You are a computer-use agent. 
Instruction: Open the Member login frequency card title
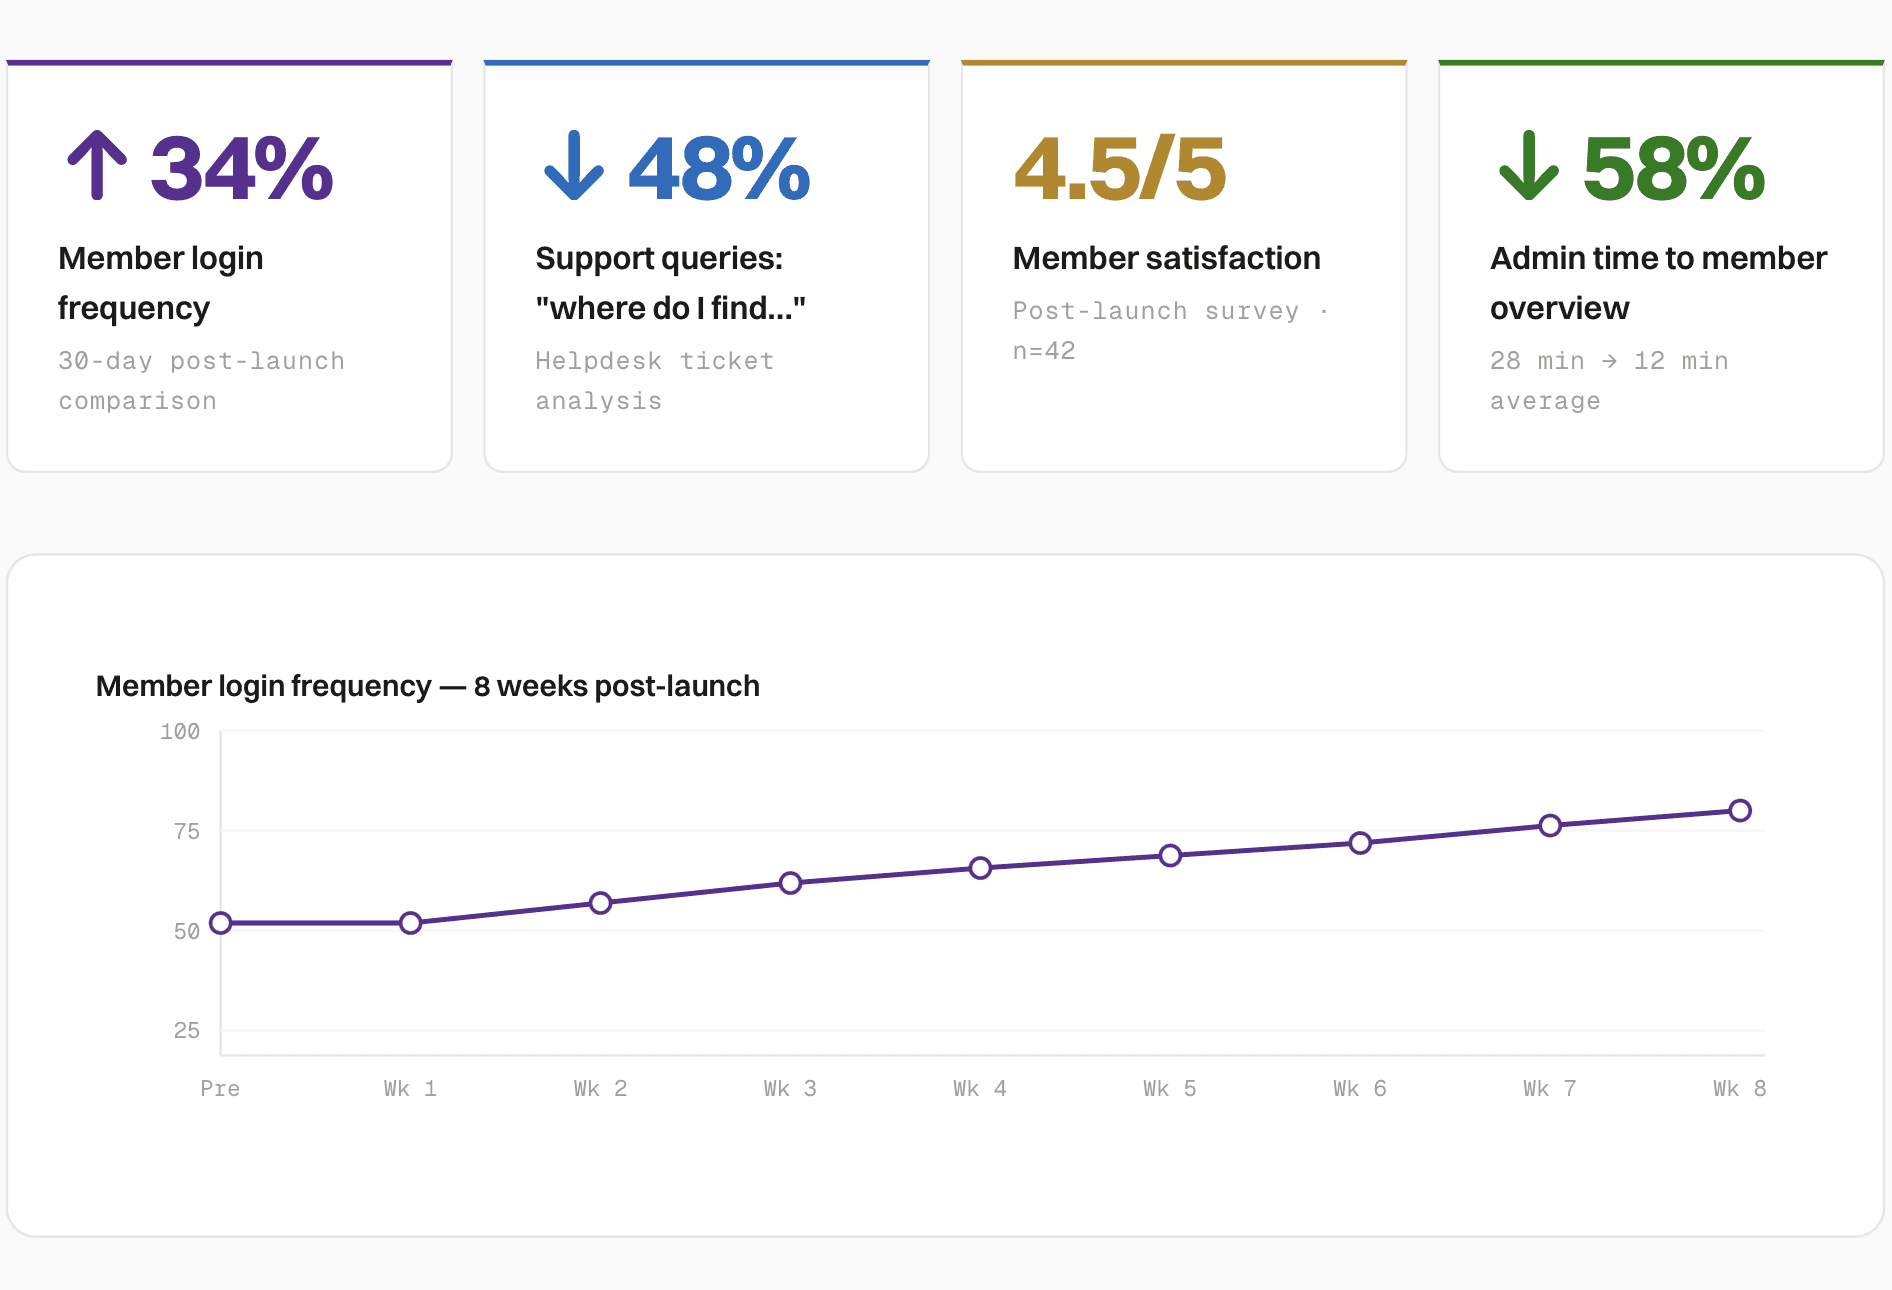tap(161, 283)
